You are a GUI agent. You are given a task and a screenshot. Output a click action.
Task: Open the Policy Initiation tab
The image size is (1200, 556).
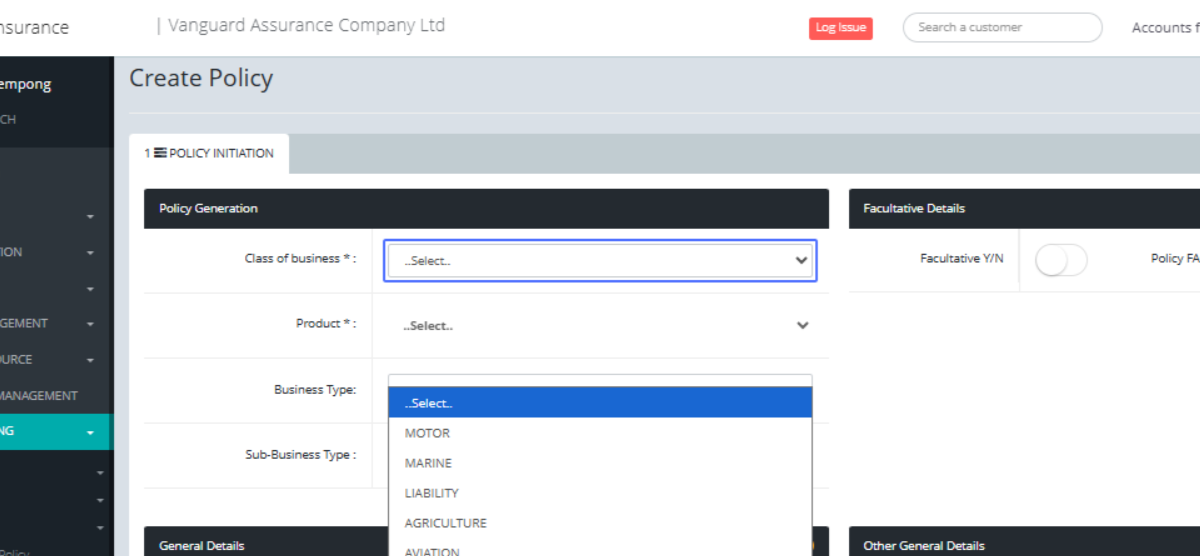tap(209, 154)
